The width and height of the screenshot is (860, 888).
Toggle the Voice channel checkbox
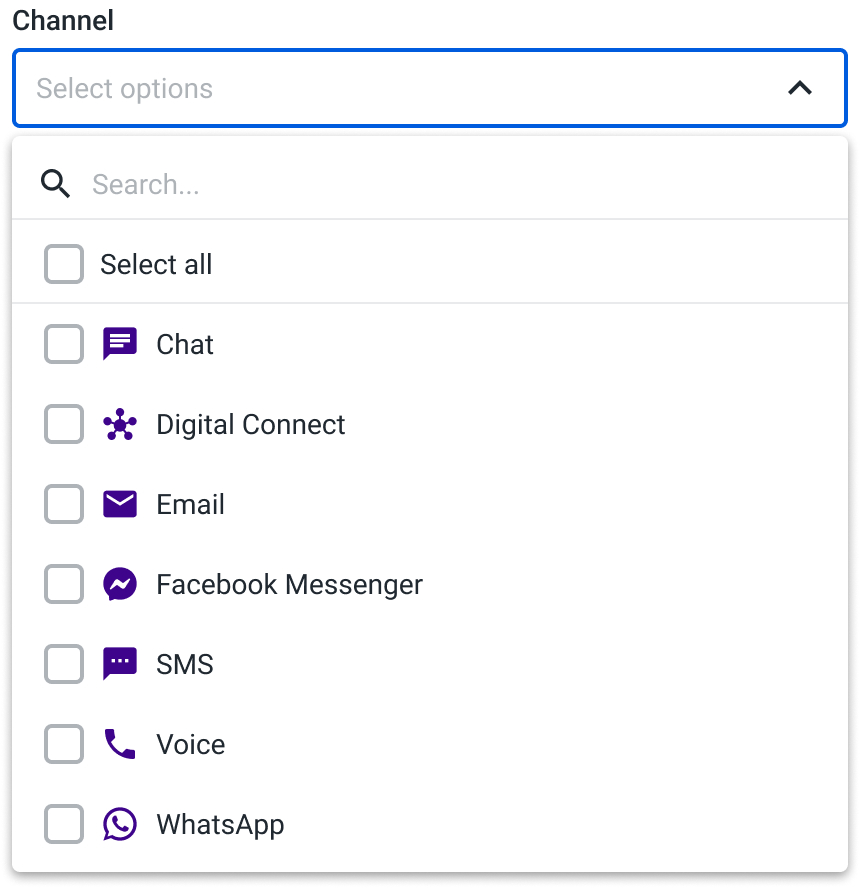(64, 744)
